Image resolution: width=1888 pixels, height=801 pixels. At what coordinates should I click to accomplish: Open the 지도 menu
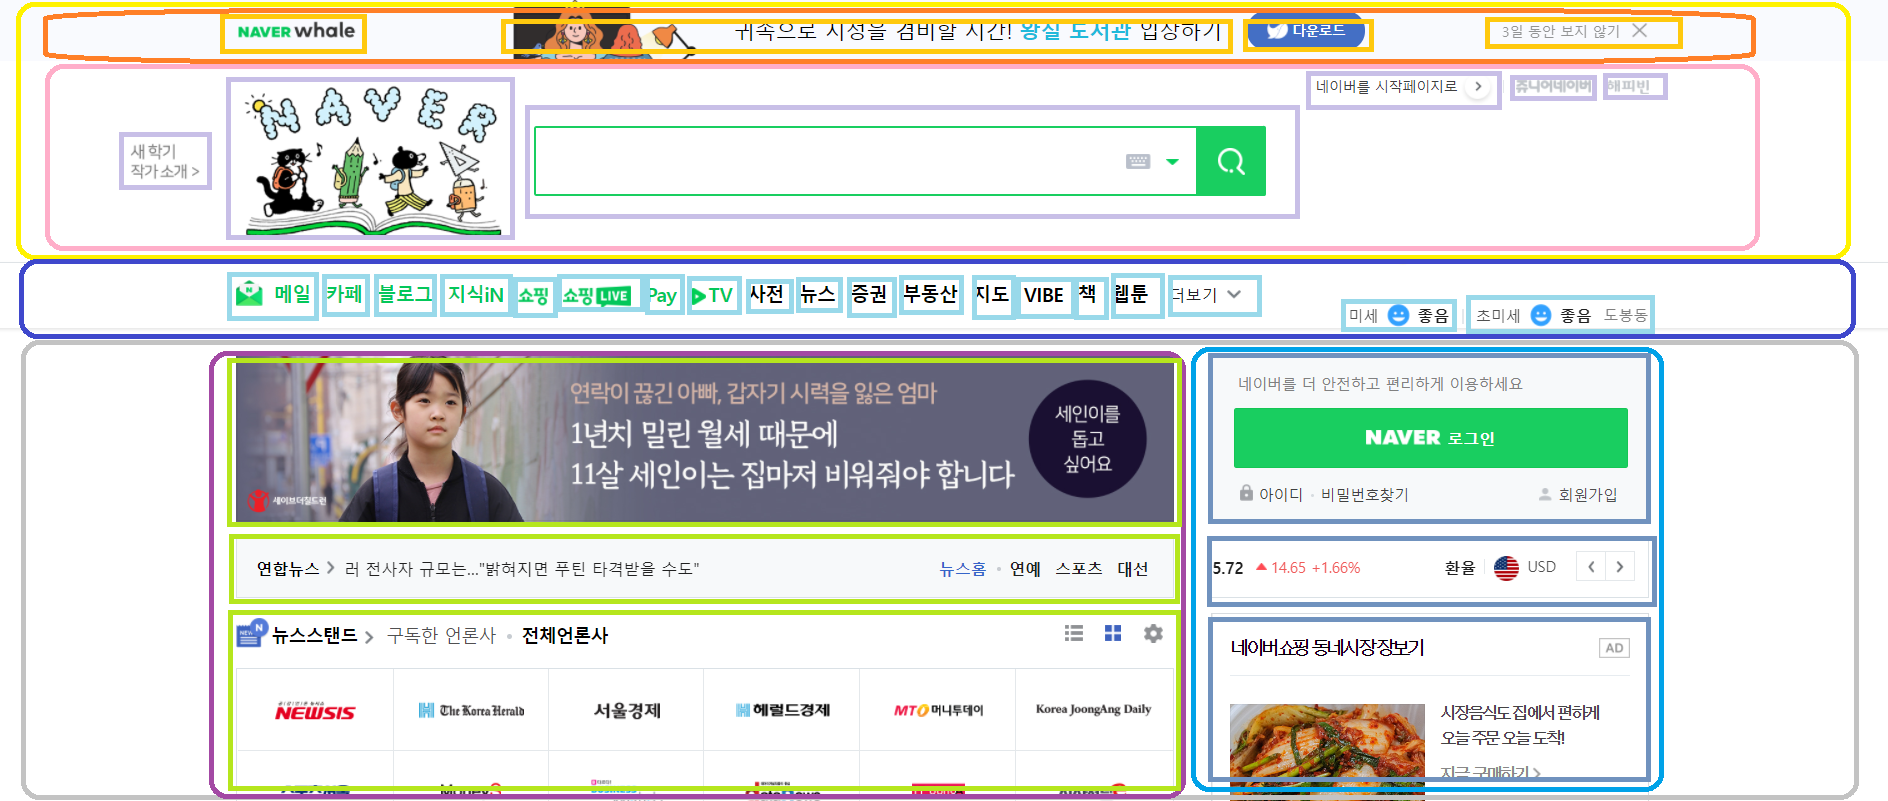992,294
